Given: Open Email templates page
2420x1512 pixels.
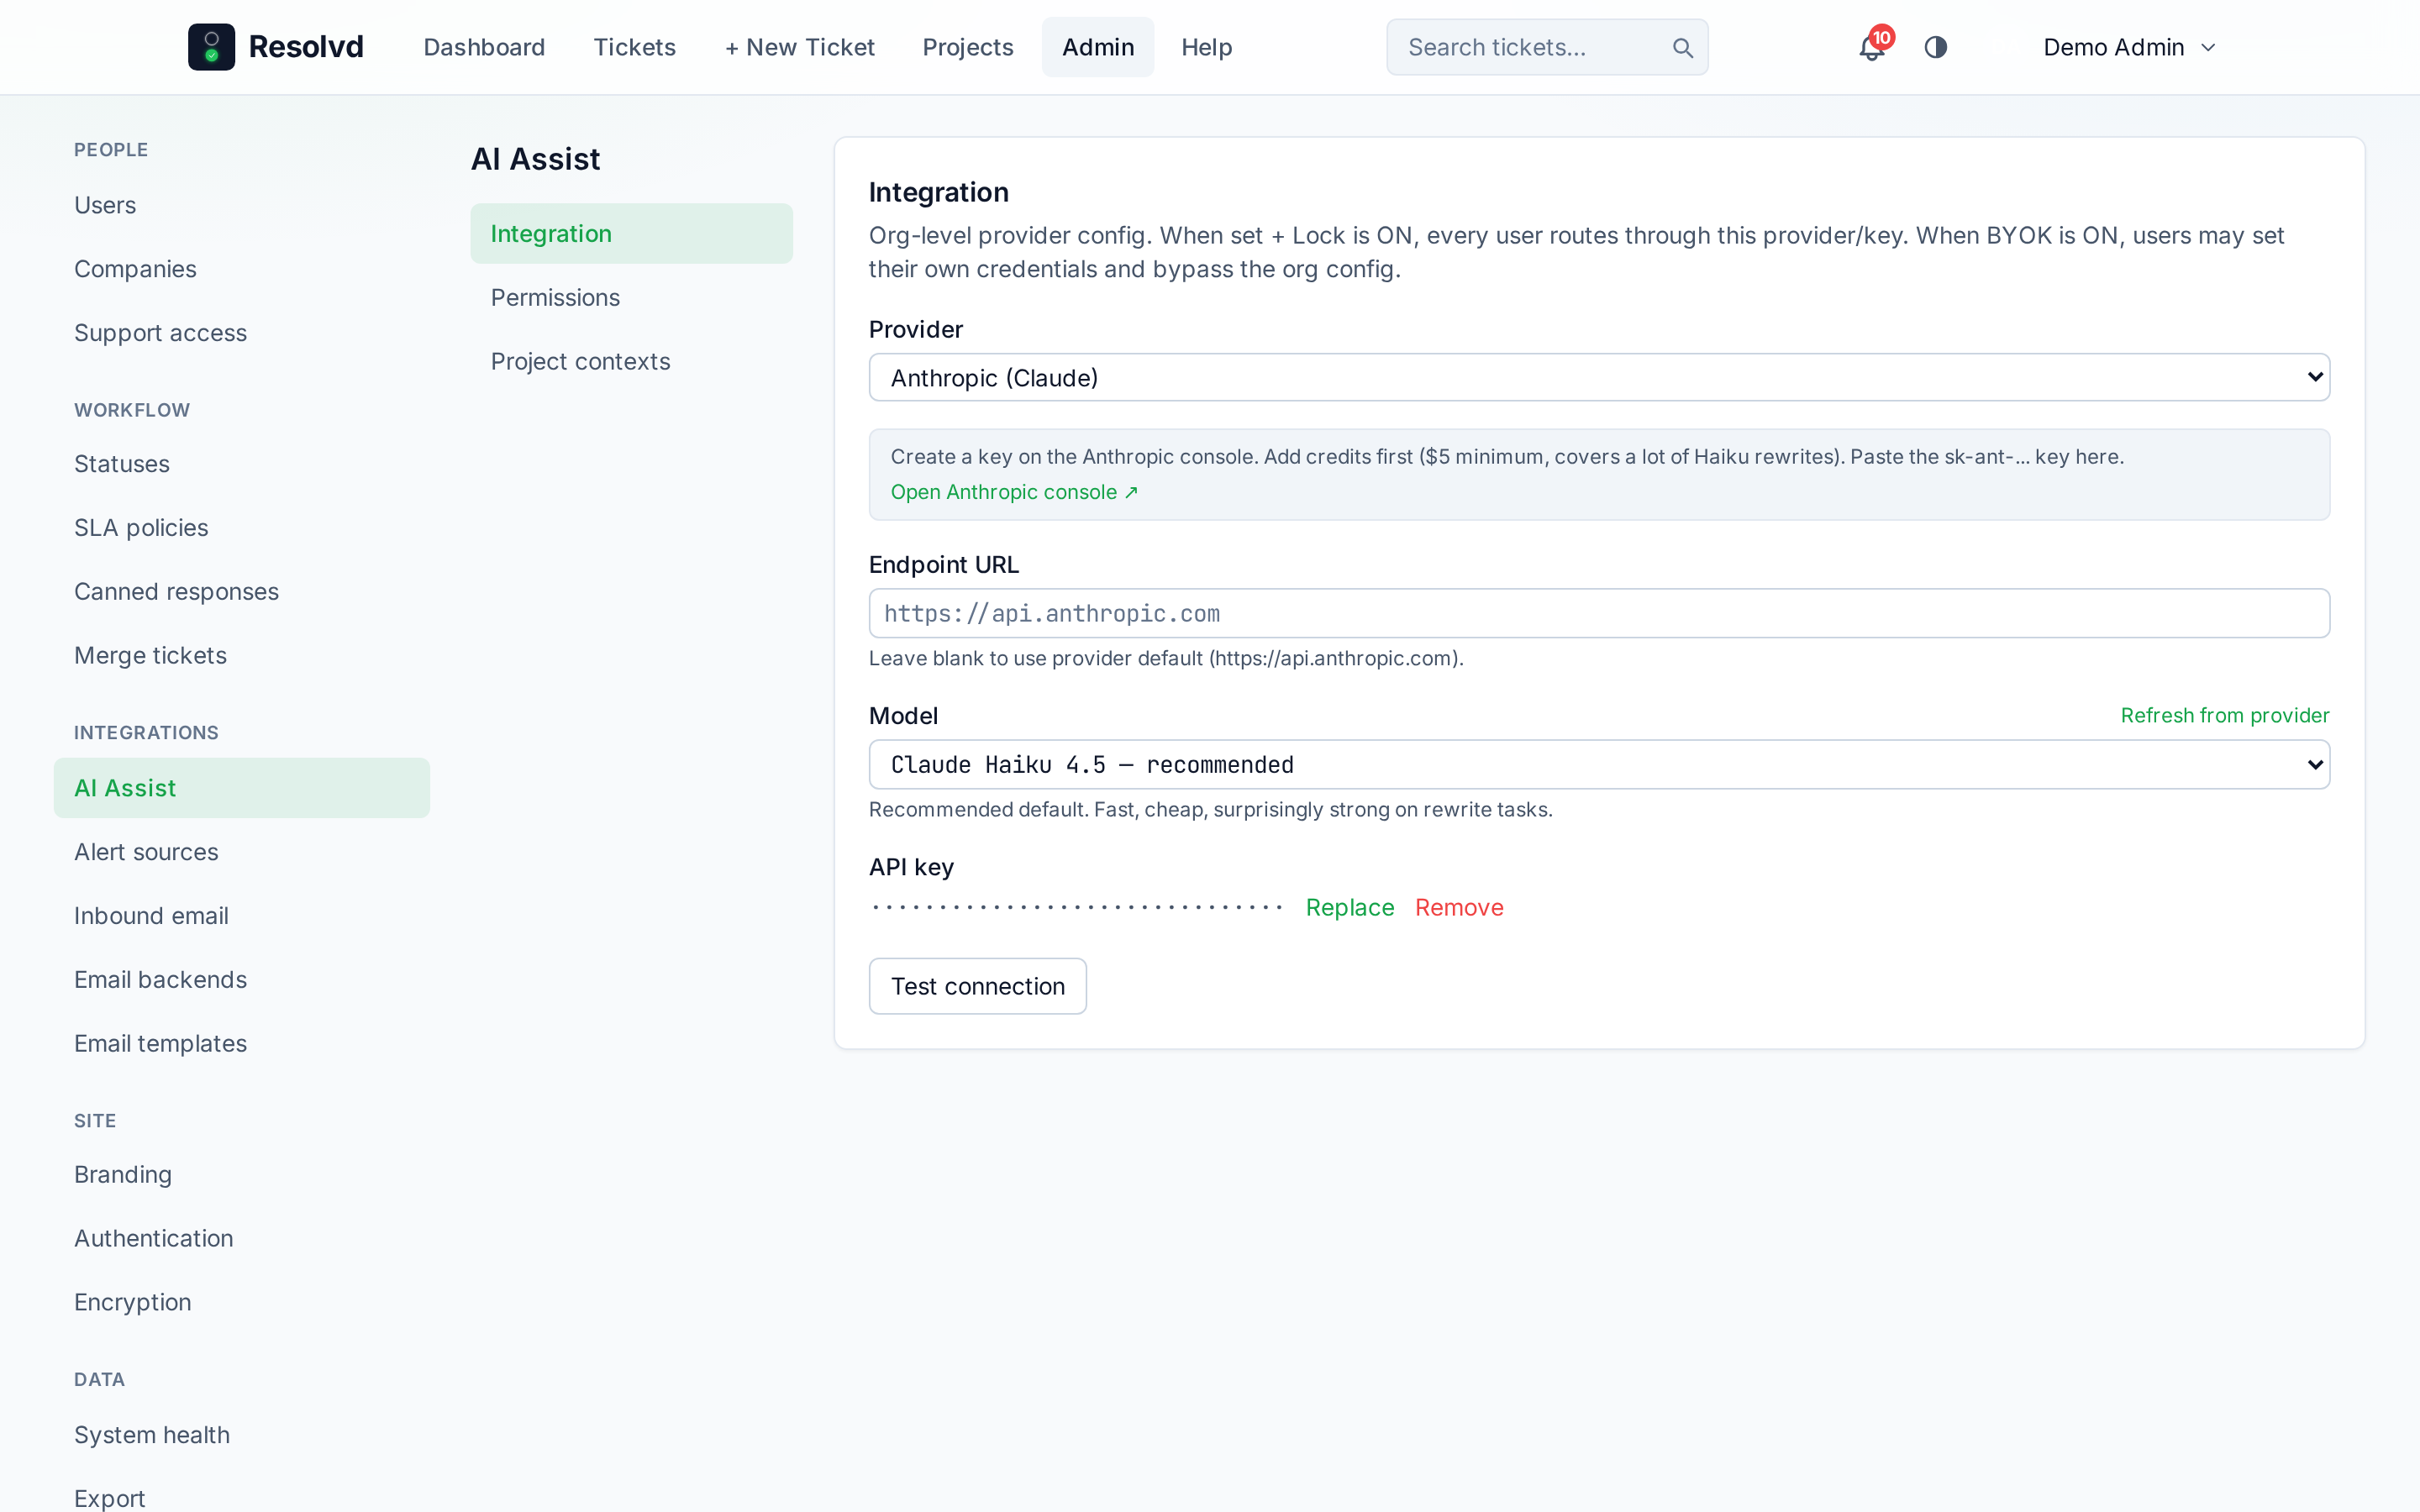Looking at the screenshot, I should [241, 1044].
